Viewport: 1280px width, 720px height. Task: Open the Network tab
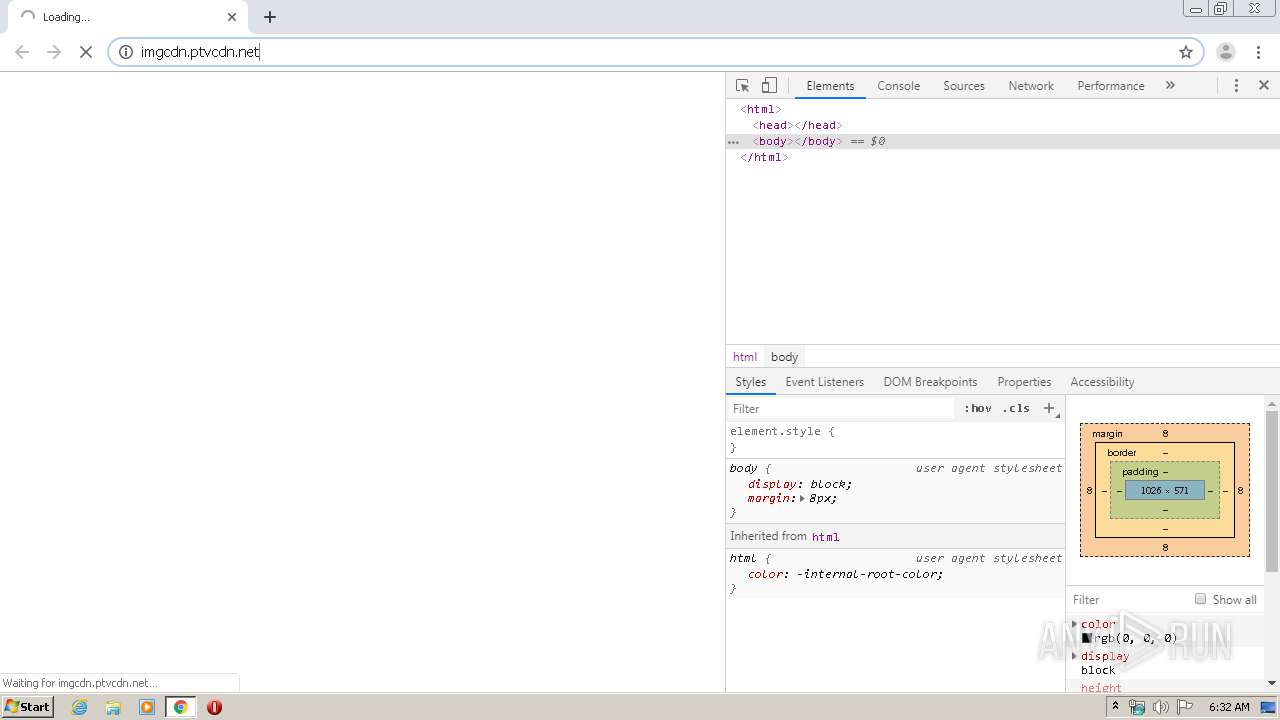1031,86
